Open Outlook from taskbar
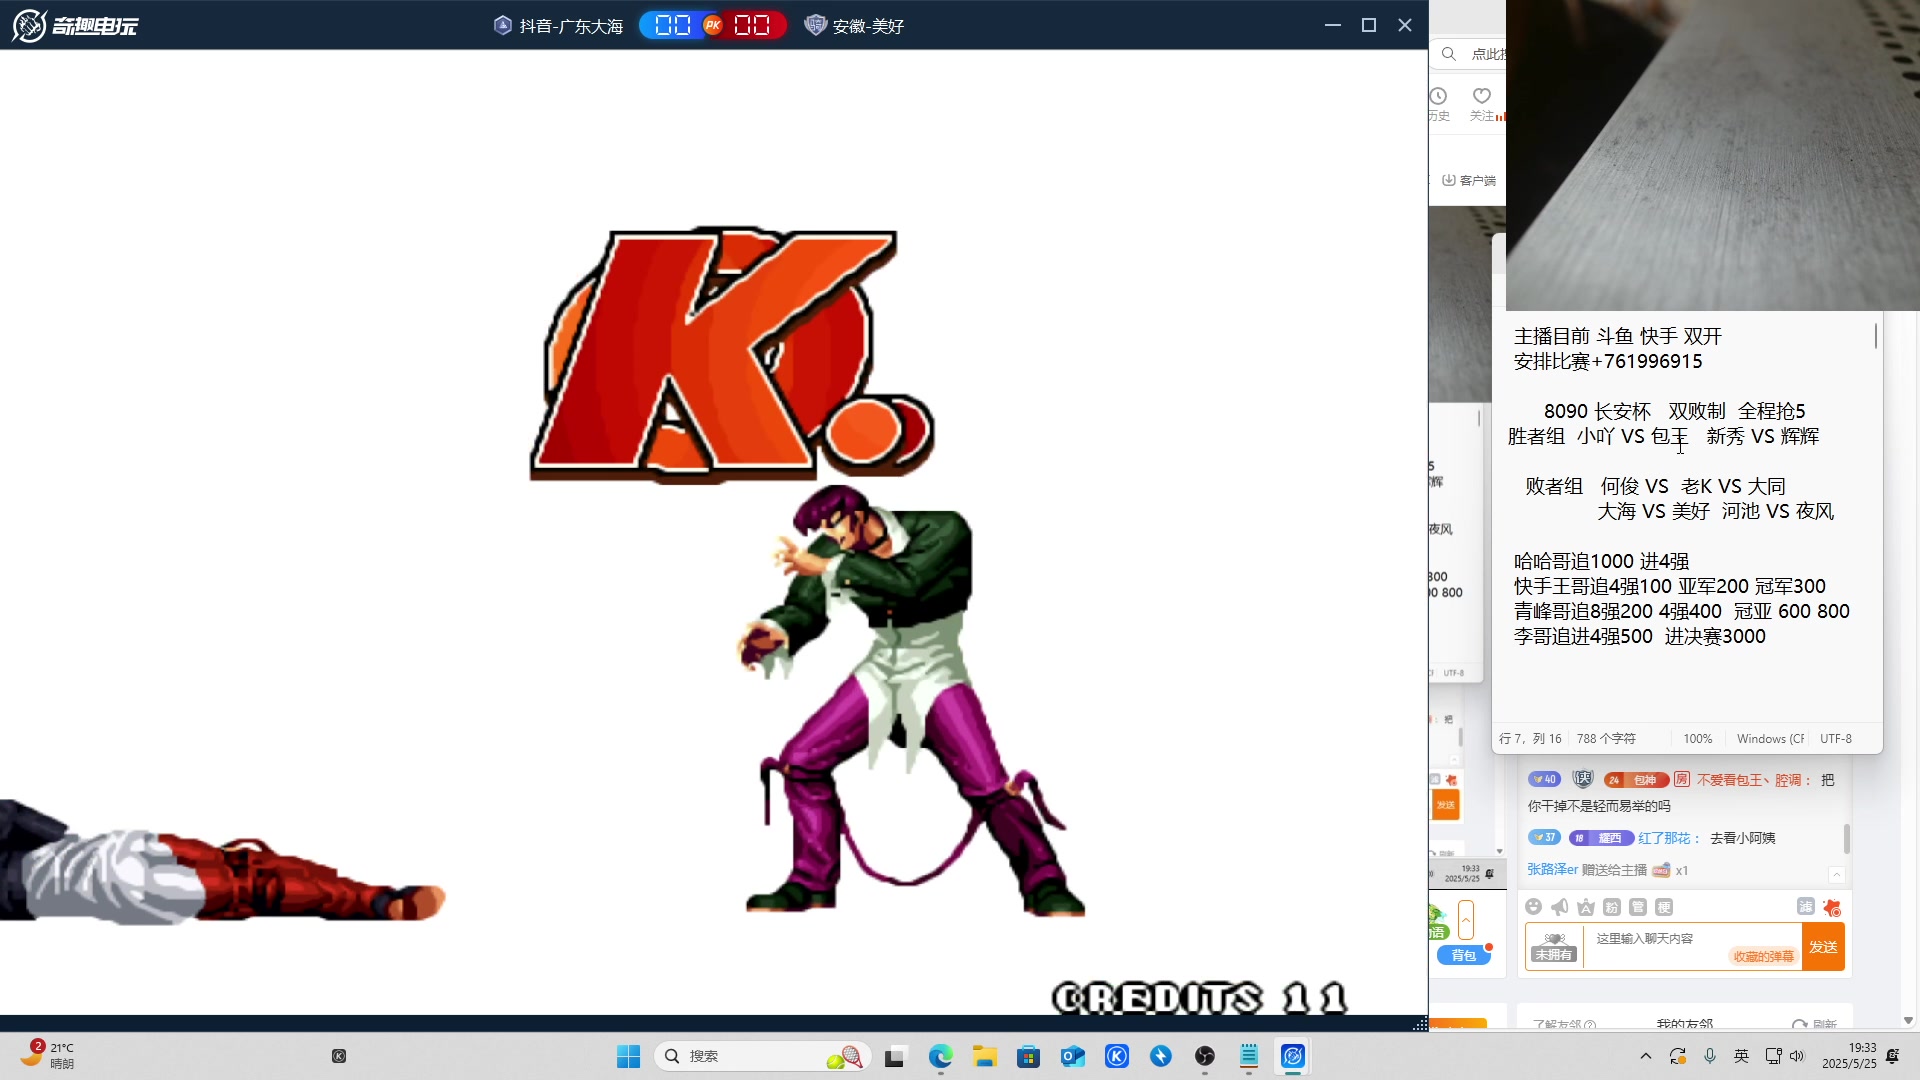This screenshot has height=1080, width=1920. [1073, 1056]
